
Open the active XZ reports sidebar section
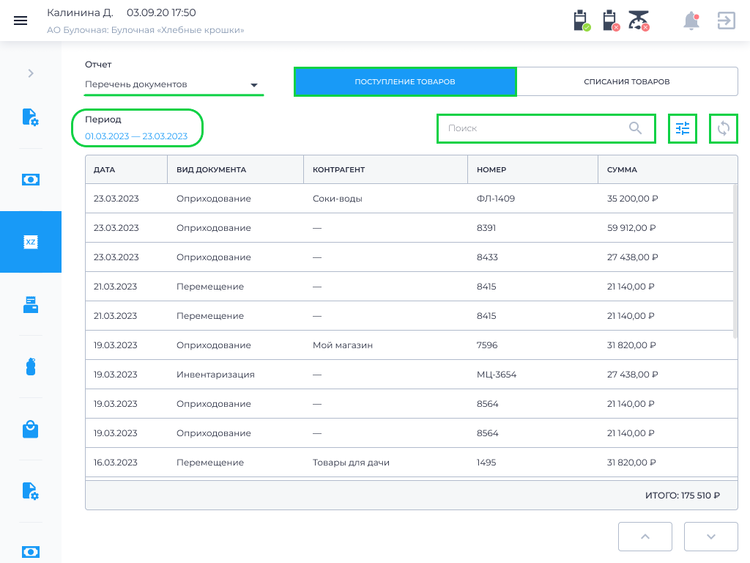(31, 242)
